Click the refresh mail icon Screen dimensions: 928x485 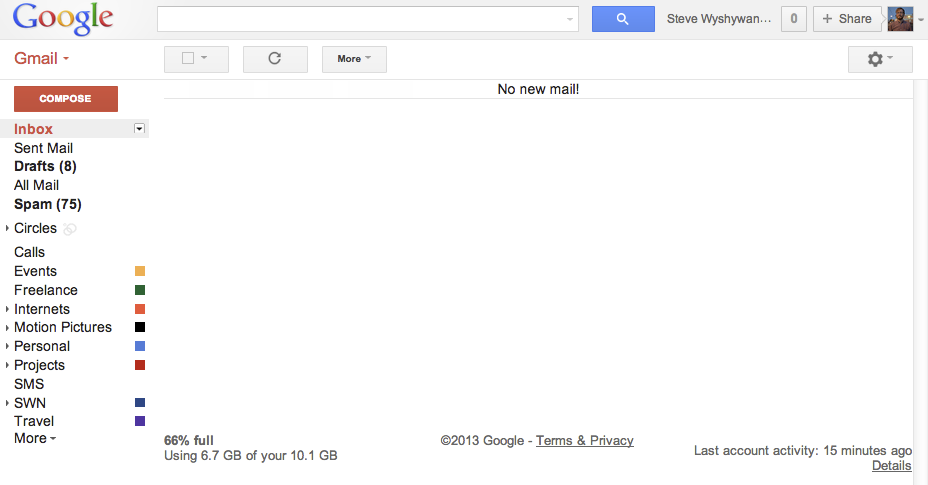(x=275, y=59)
